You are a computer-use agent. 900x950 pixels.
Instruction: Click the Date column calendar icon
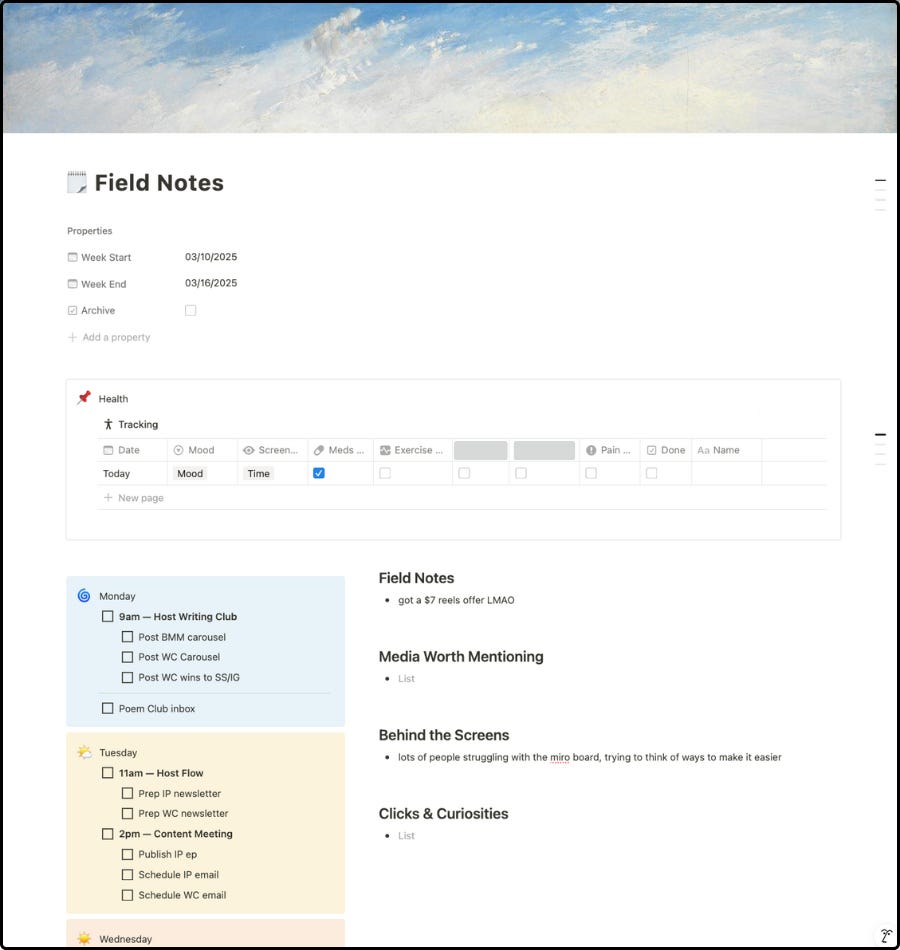click(108, 450)
